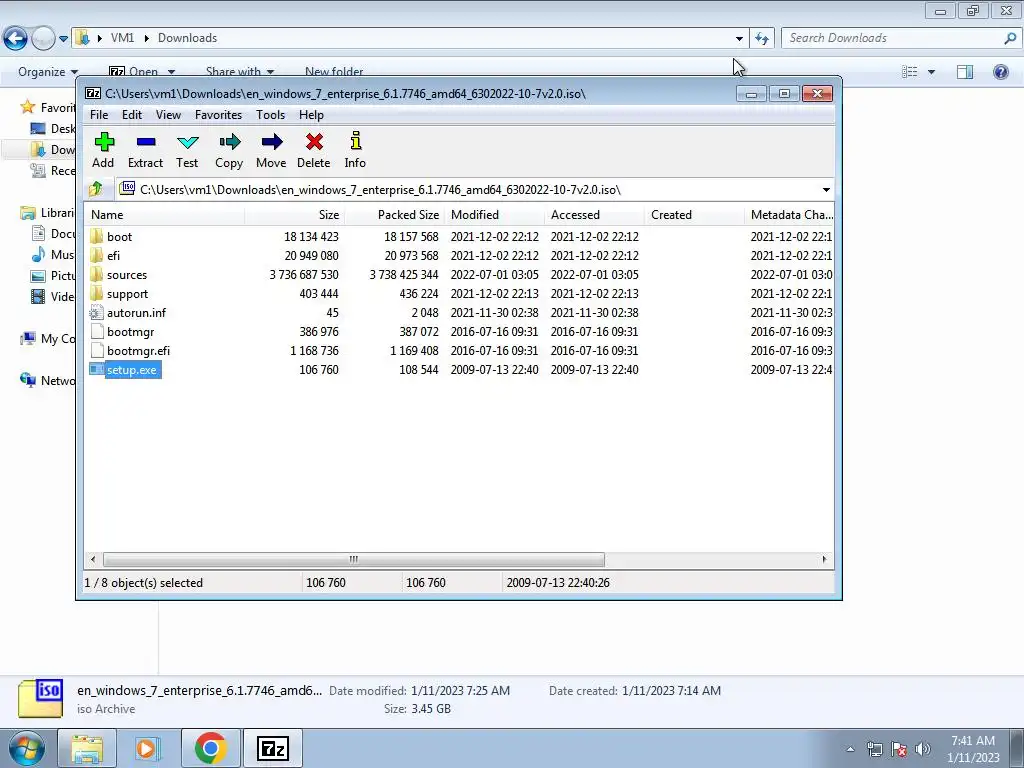Open the File menu in 7-Zip

(99, 115)
